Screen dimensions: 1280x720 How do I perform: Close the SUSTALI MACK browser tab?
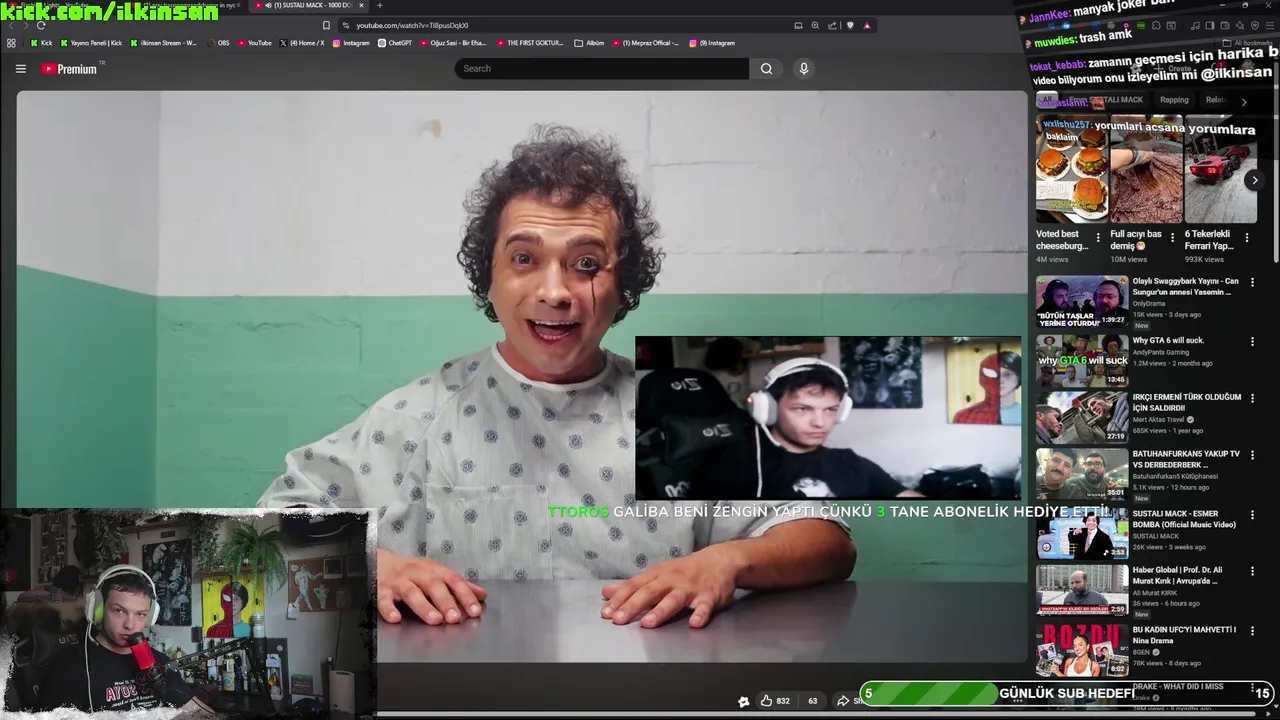pyautogui.click(x=361, y=5)
